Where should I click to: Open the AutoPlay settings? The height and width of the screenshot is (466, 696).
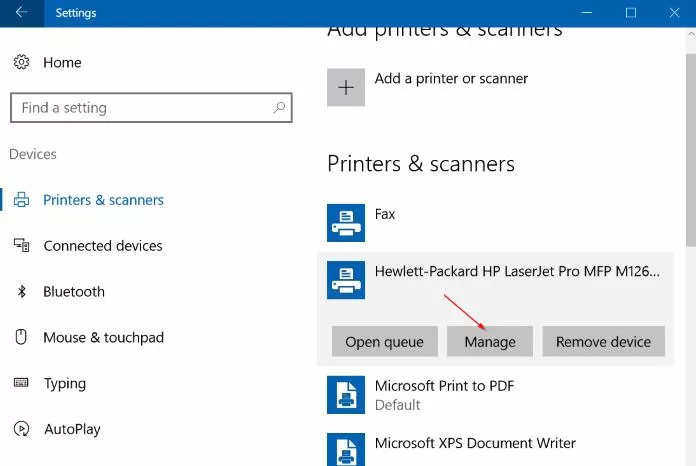(72, 429)
